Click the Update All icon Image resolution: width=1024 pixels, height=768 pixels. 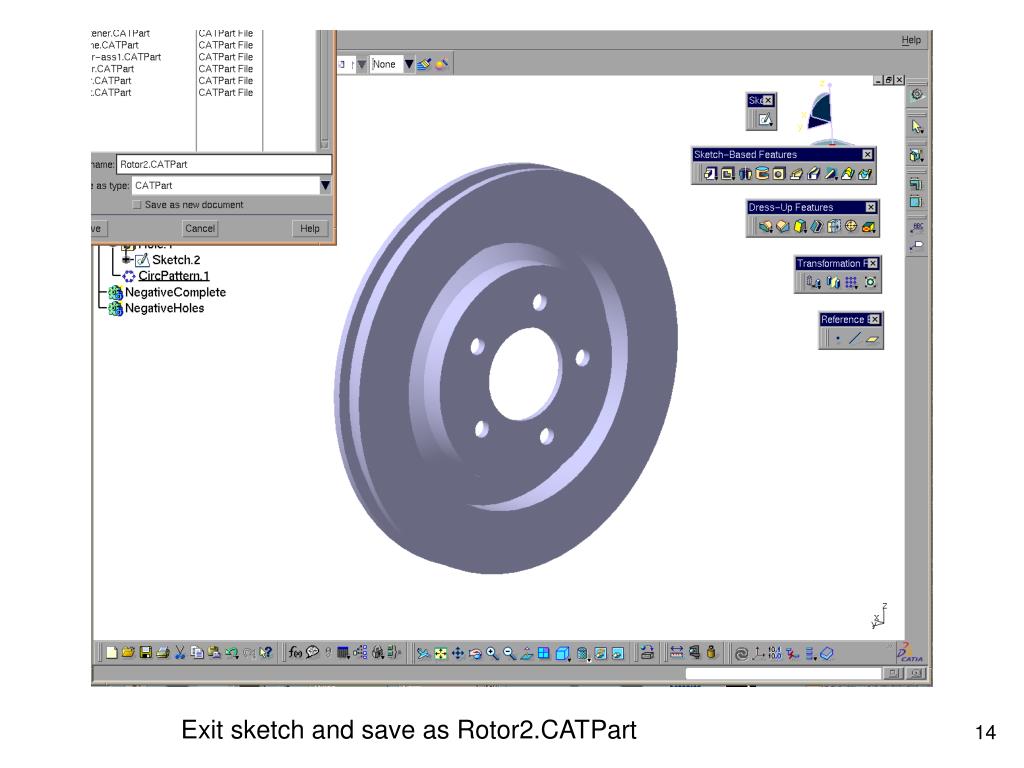(741, 653)
